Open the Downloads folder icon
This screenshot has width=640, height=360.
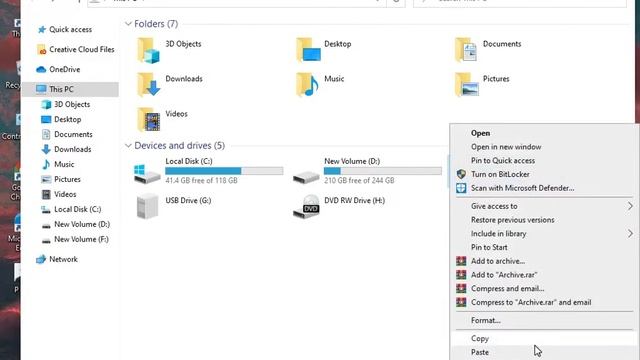click(149, 84)
